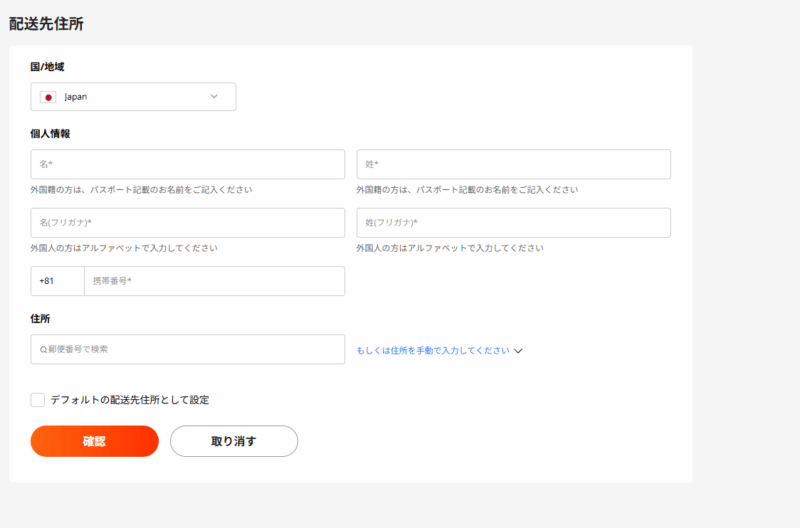
Task: Open the Japan country/region selector
Action: point(133,97)
